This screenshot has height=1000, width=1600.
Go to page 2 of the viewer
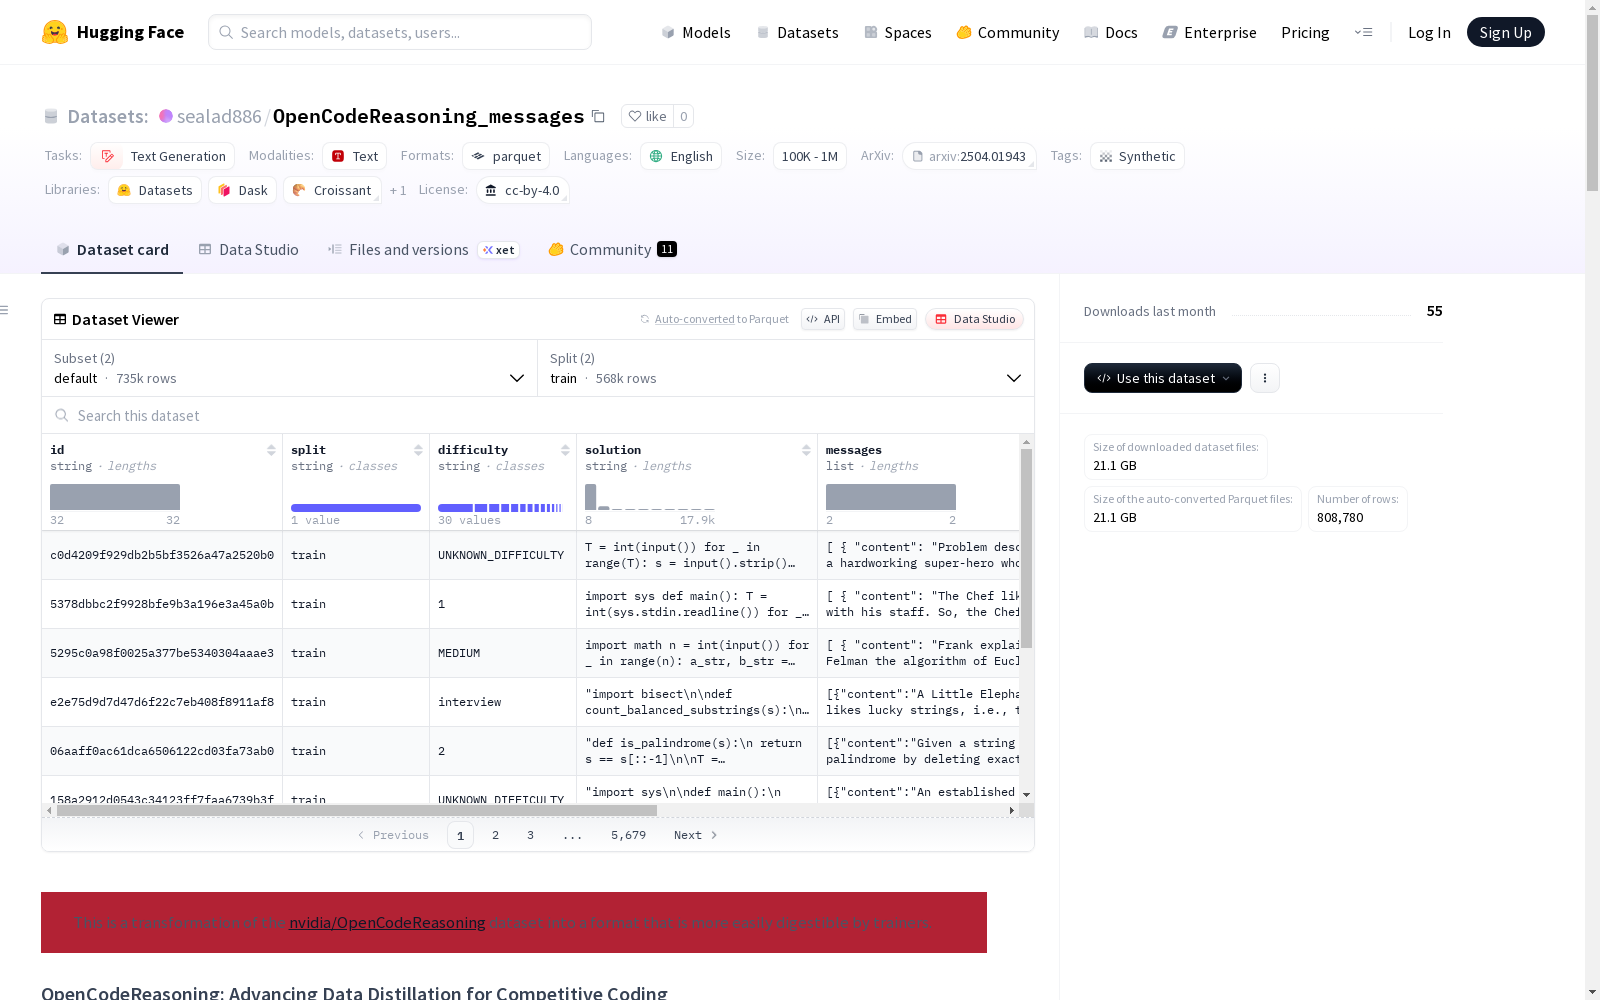[495, 835]
